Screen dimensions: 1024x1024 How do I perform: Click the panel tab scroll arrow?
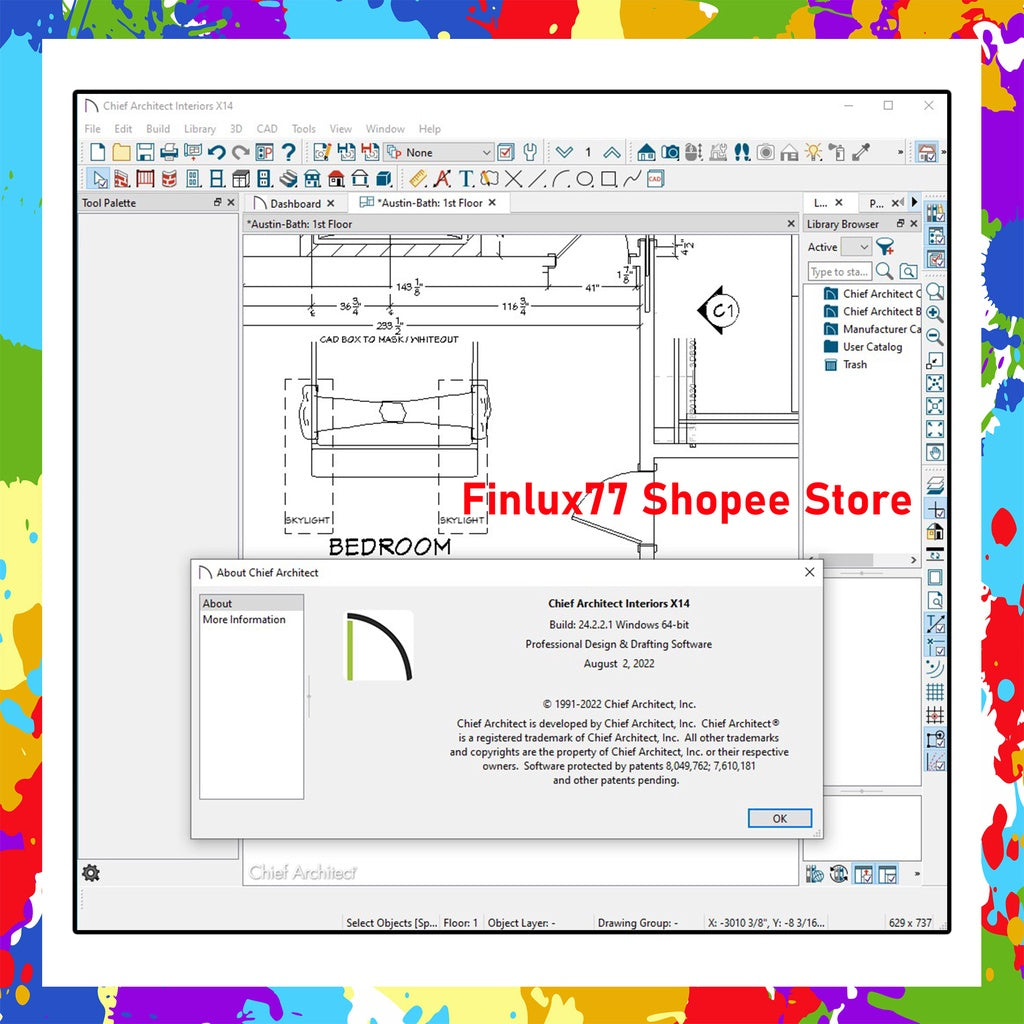click(x=916, y=202)
